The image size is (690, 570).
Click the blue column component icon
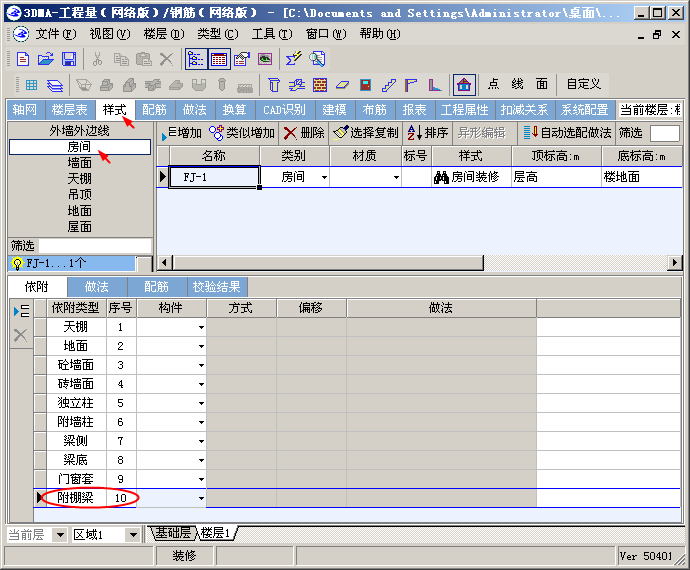pyautogui.click(x=274, y=85)
